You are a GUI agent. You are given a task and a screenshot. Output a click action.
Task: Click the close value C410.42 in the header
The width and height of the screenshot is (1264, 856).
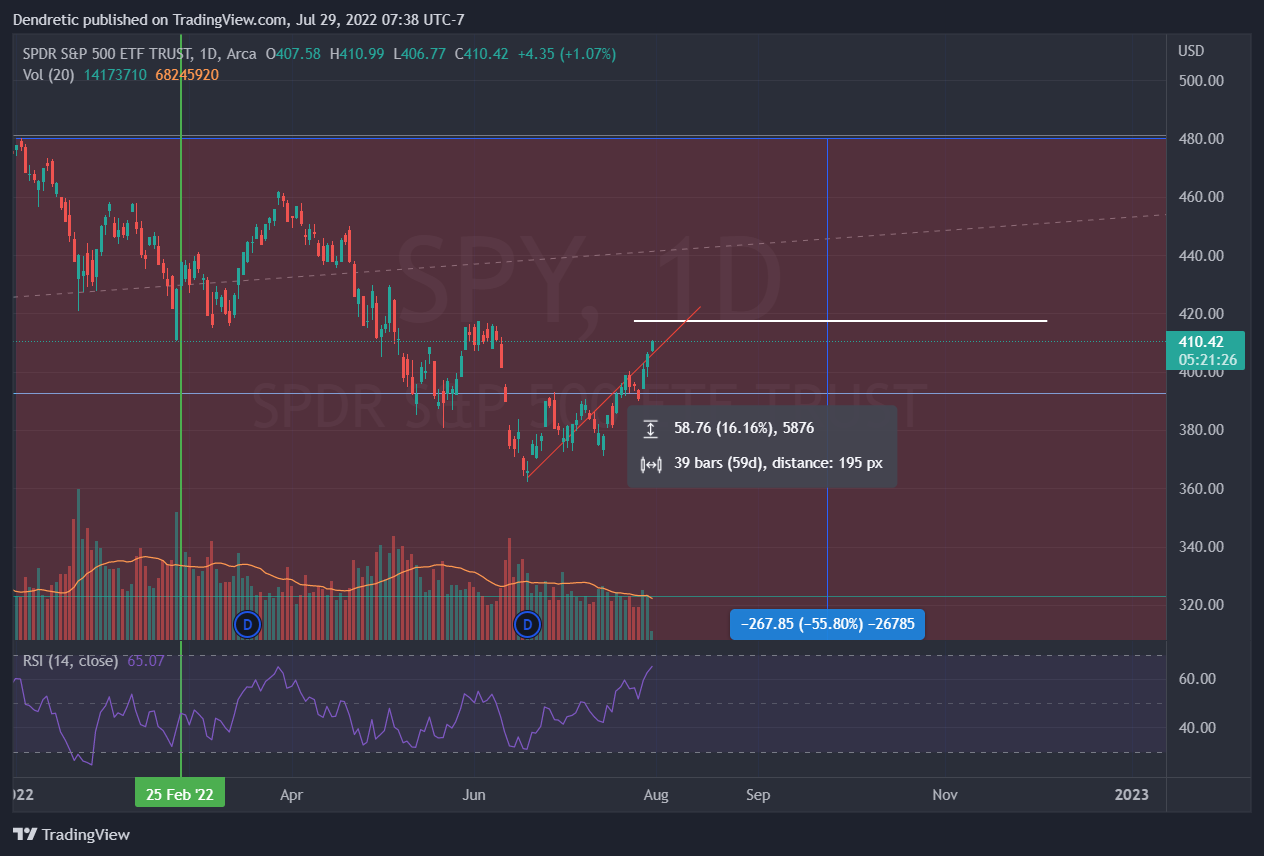(482, 53)
